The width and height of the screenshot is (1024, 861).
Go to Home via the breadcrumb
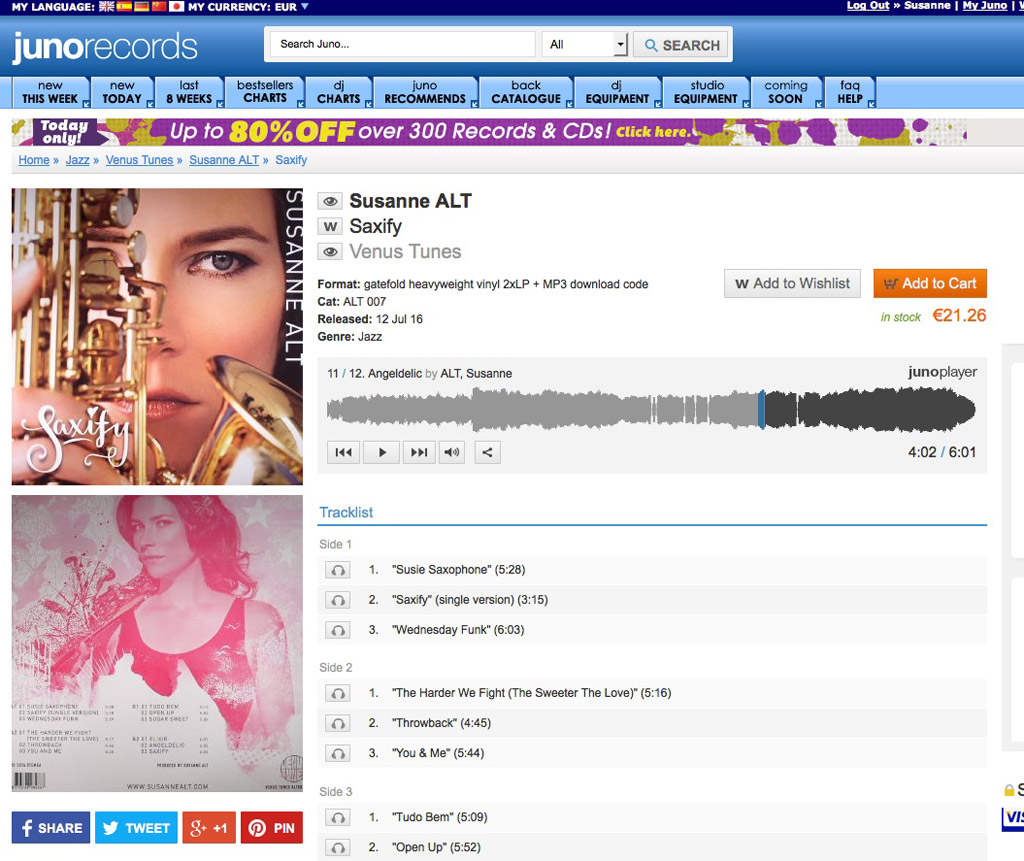(34, 160)
